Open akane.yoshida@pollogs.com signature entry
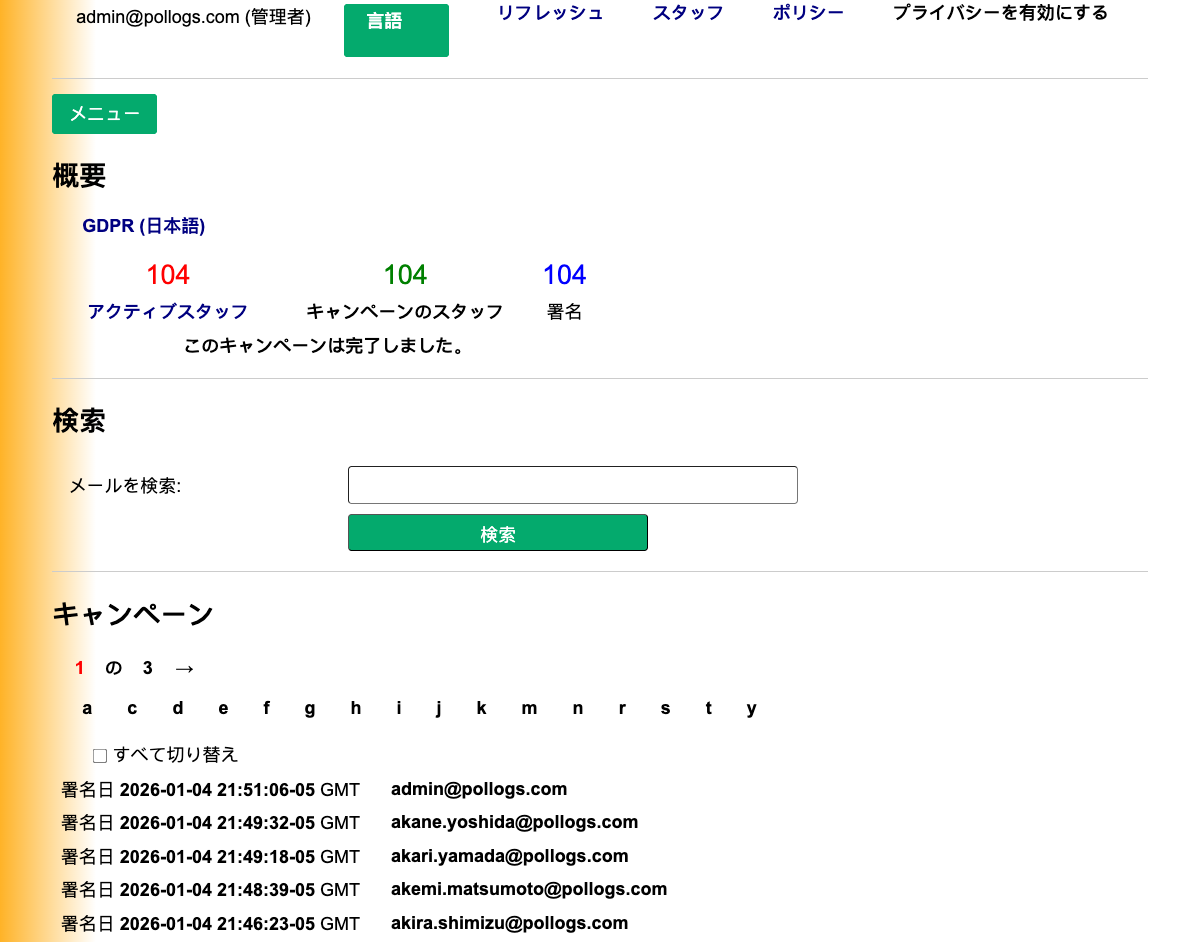 (513, 822)
